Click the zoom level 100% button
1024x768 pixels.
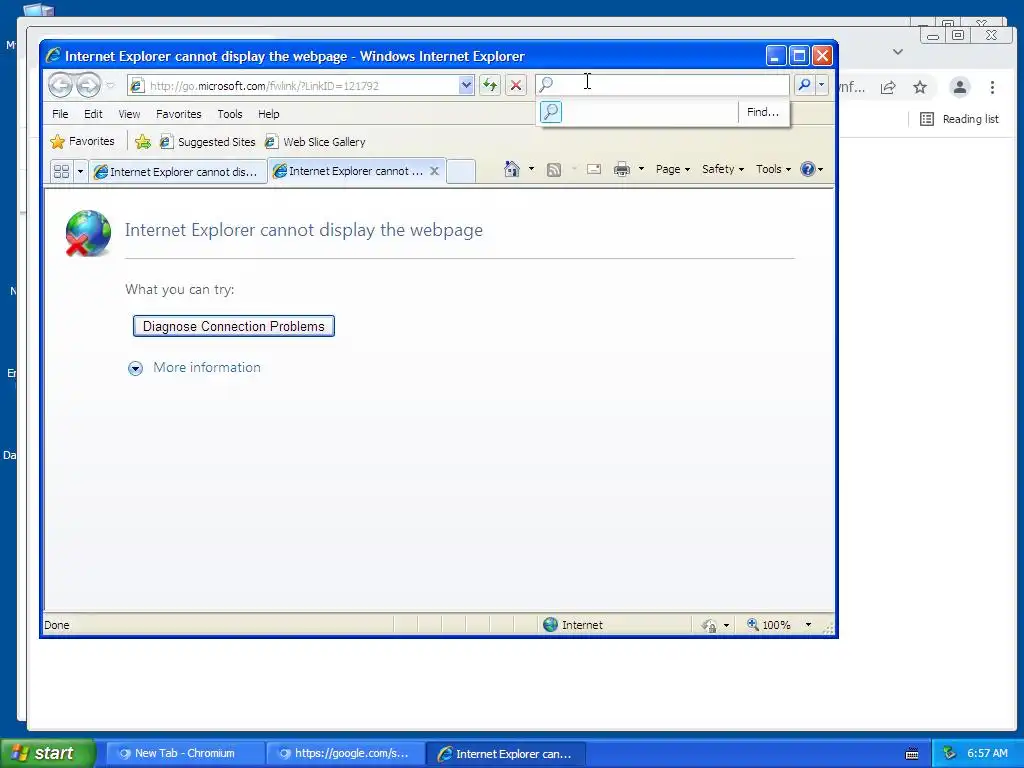point(769,625)
